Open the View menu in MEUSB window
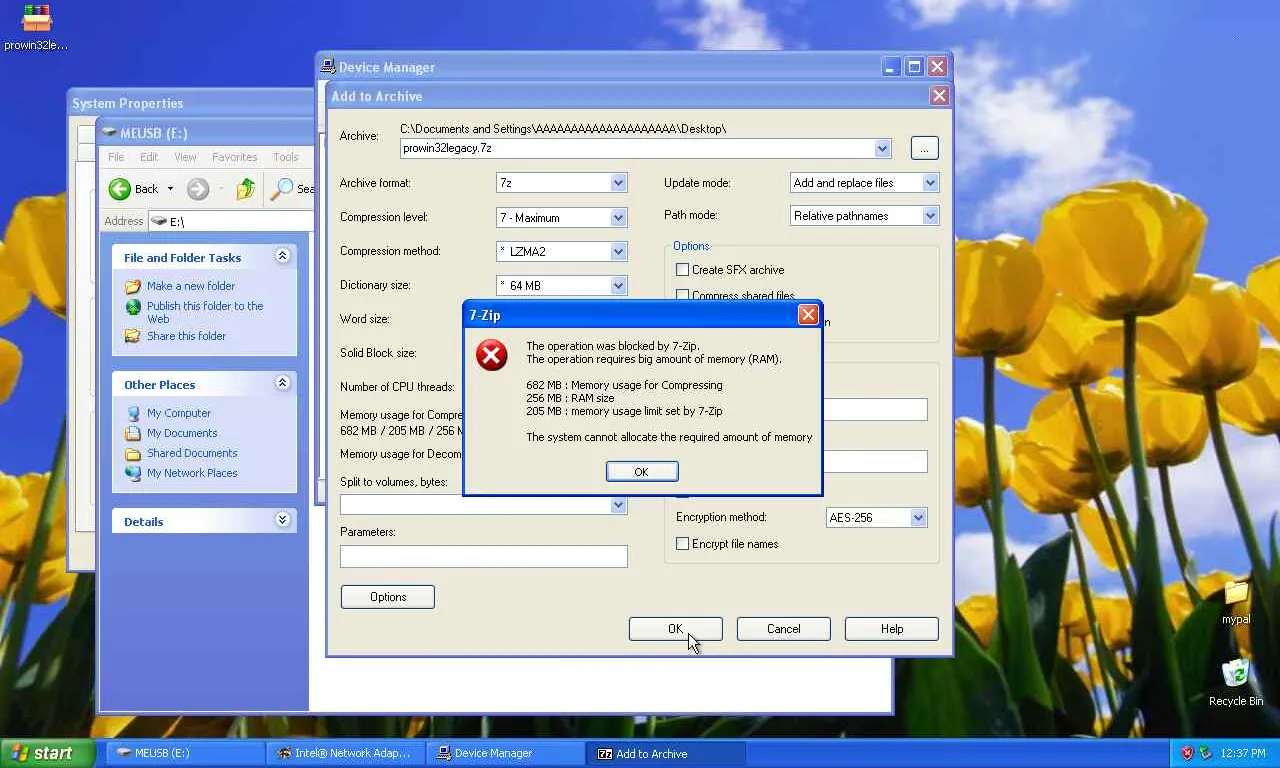1280x768 pixels. click(x=185, y=157)
